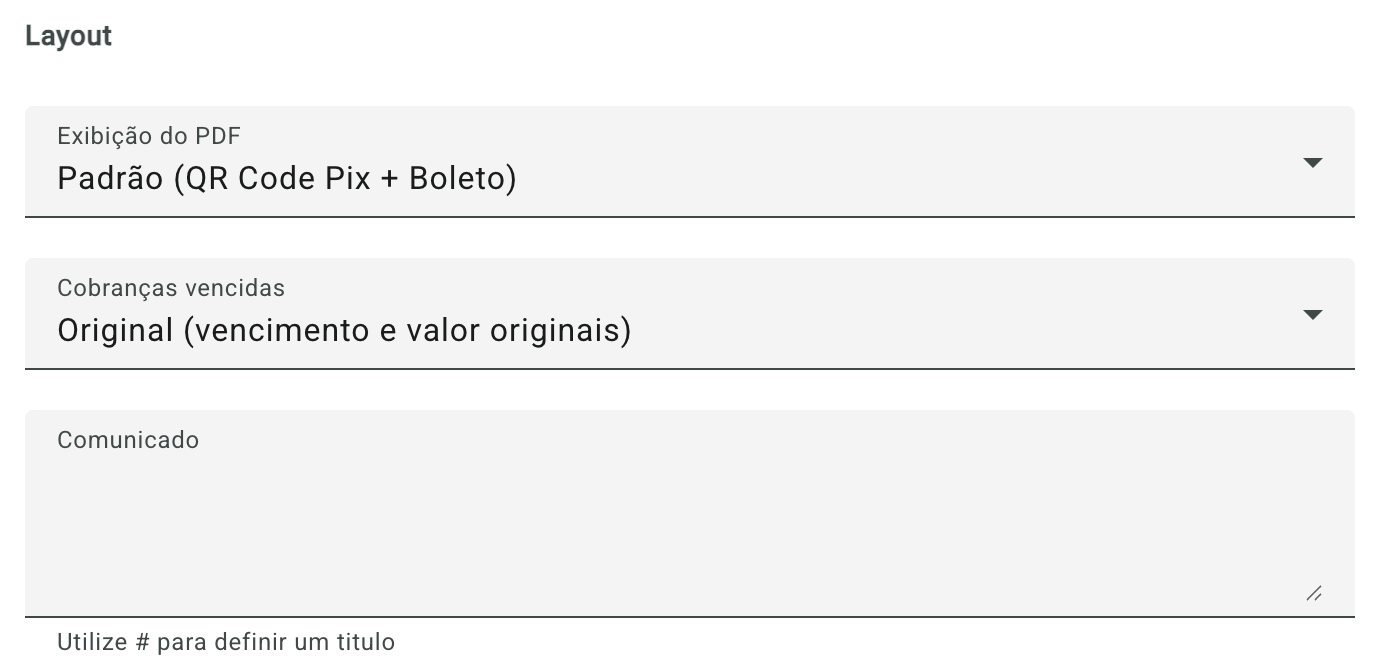
Task: Click the "Utilize # para definir um titulo" hint
Action: click(226, 642)
